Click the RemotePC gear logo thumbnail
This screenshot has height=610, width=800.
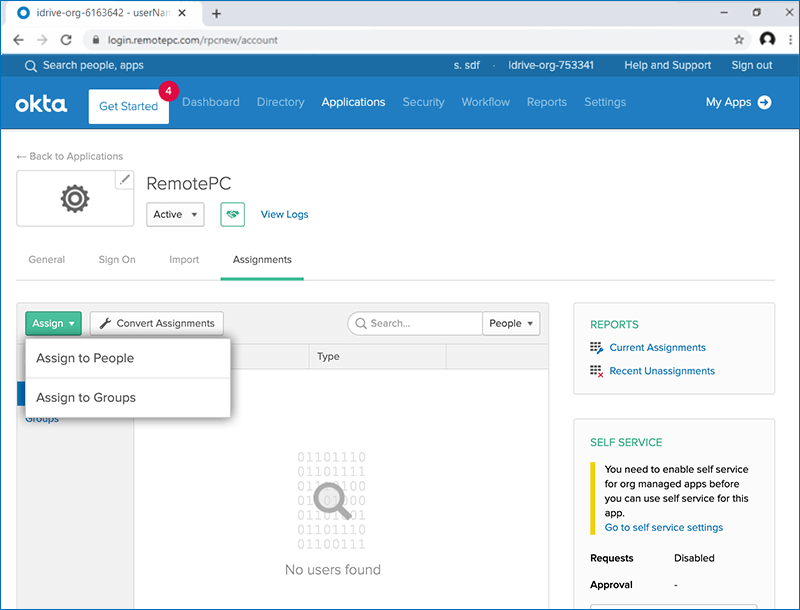pyautogui.click(x=75, y=198)
